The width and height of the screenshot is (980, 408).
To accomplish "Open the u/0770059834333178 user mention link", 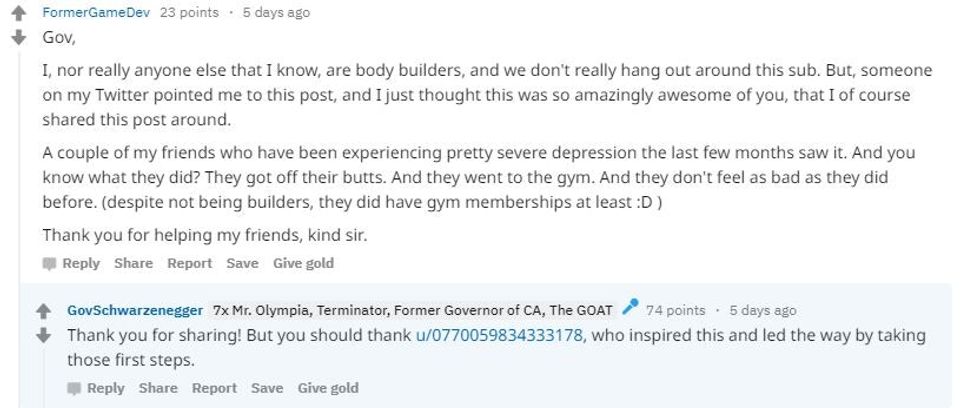I will click(499, 335).
